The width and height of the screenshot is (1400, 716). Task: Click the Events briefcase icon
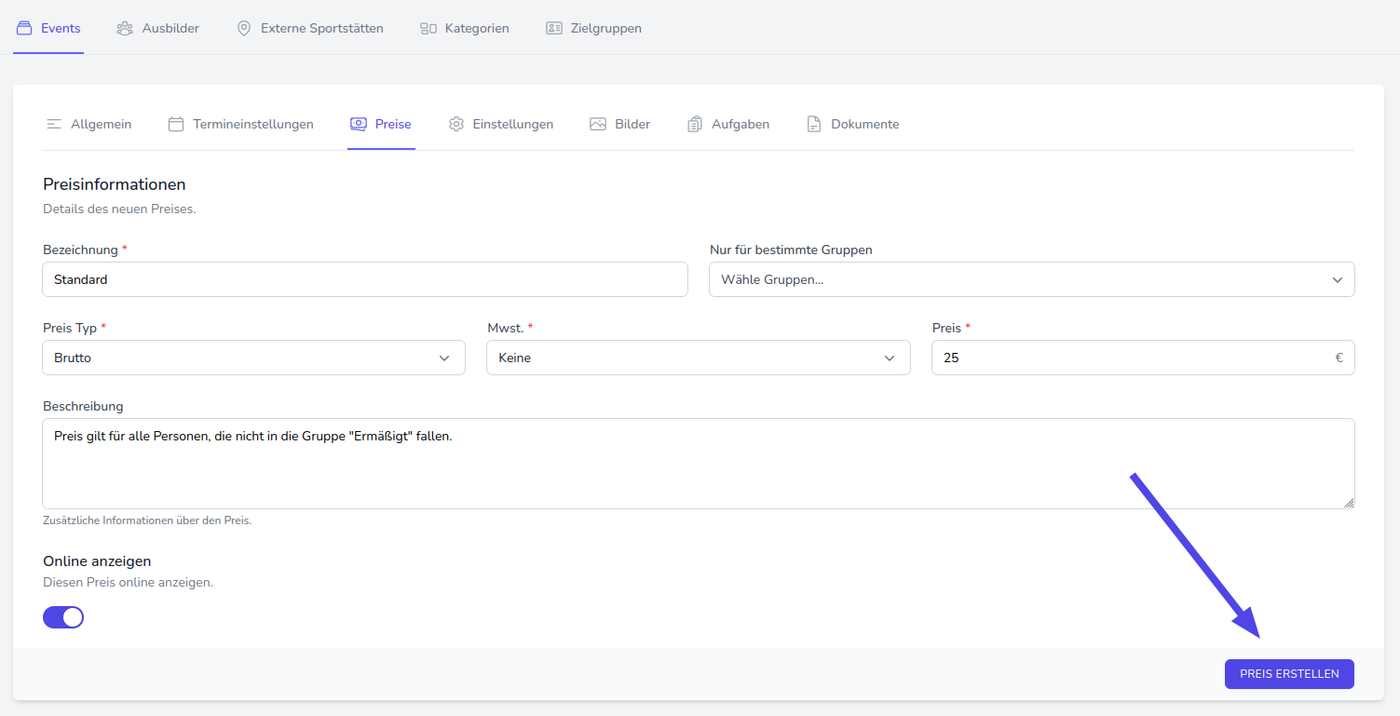click(x=24, y=28)
